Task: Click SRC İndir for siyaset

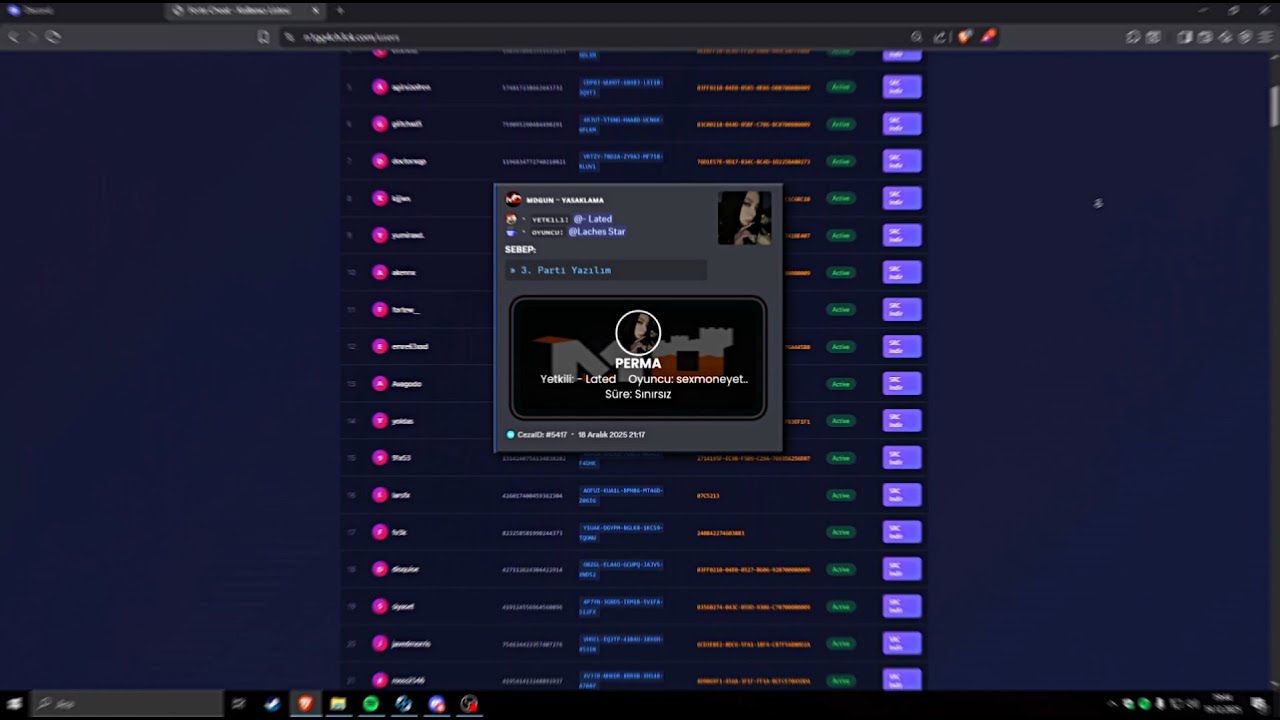Action: pos(901,606)
